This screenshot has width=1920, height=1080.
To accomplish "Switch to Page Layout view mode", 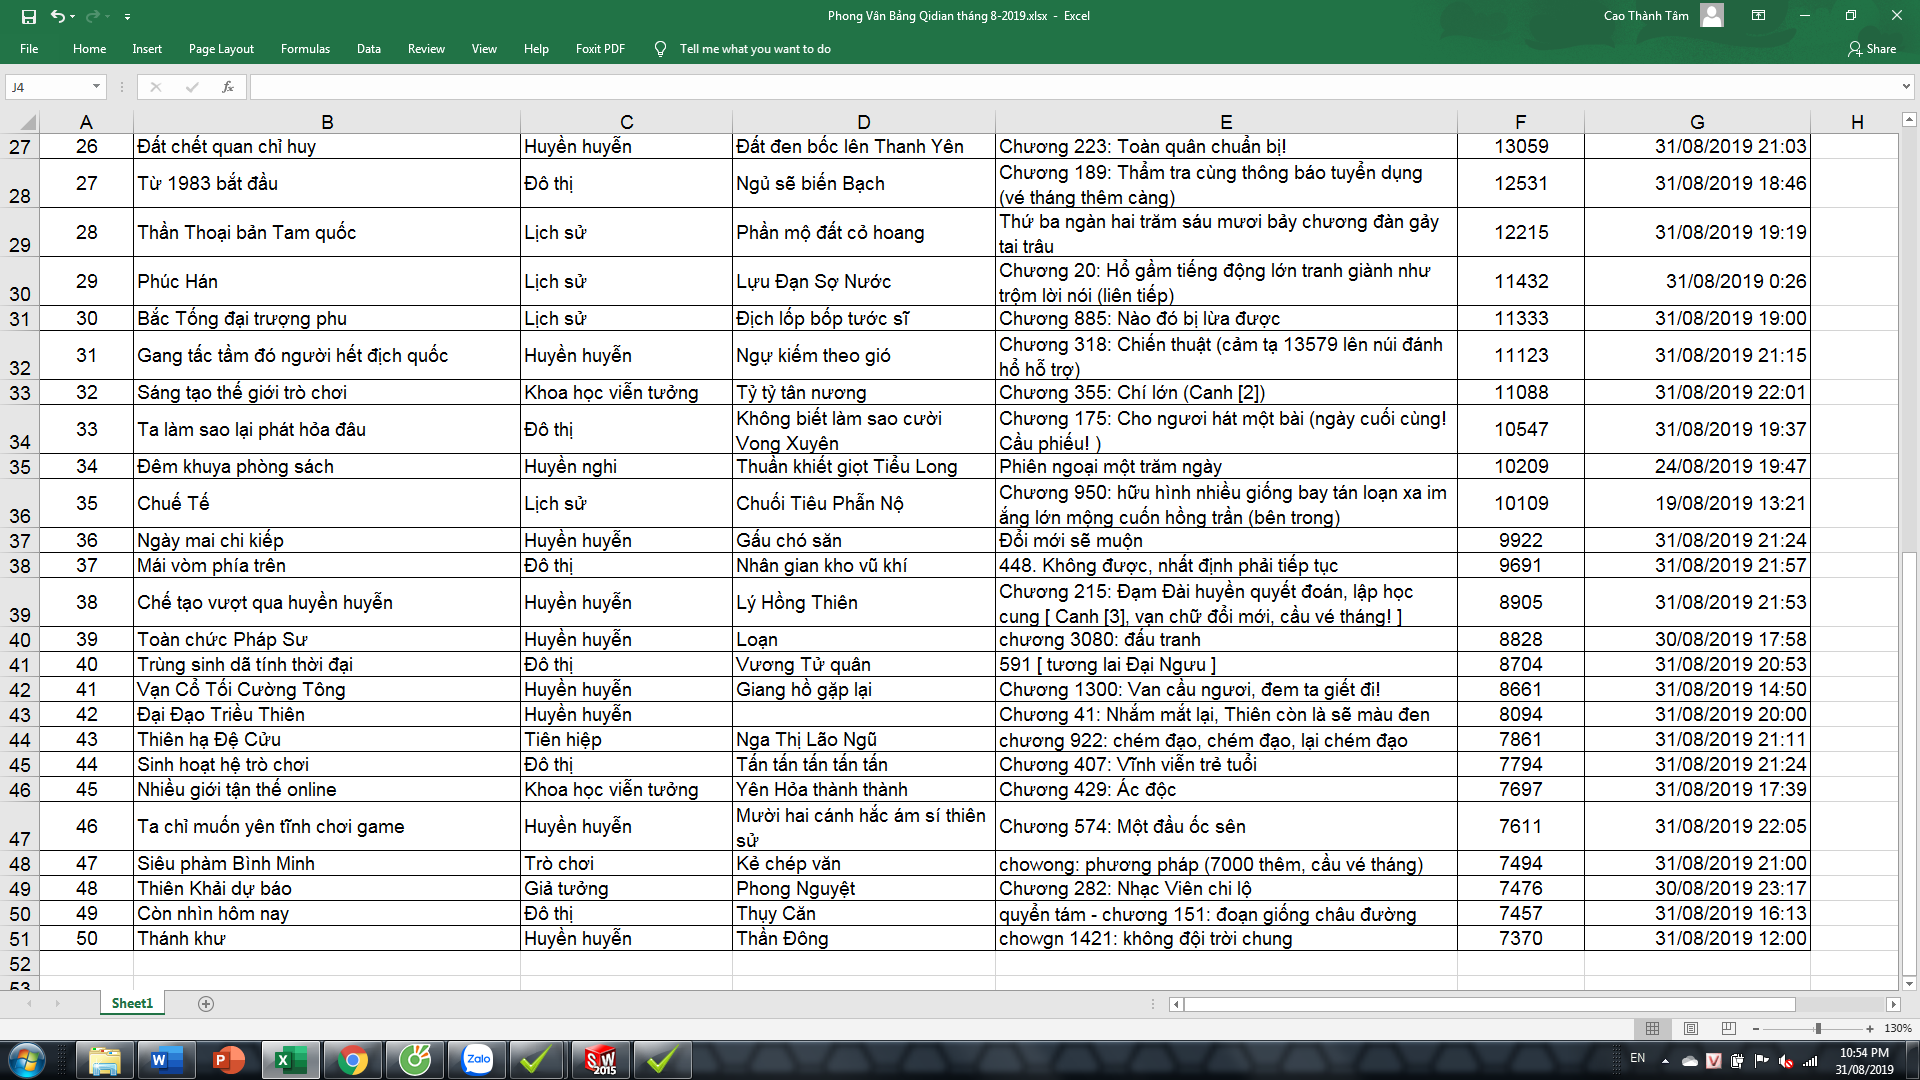I will click(x=1691, y=1028).
